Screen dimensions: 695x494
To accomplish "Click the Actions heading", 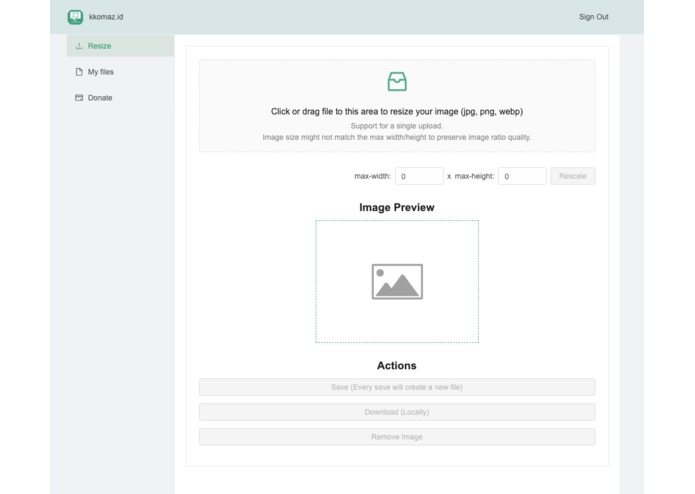I will (397, 366).
